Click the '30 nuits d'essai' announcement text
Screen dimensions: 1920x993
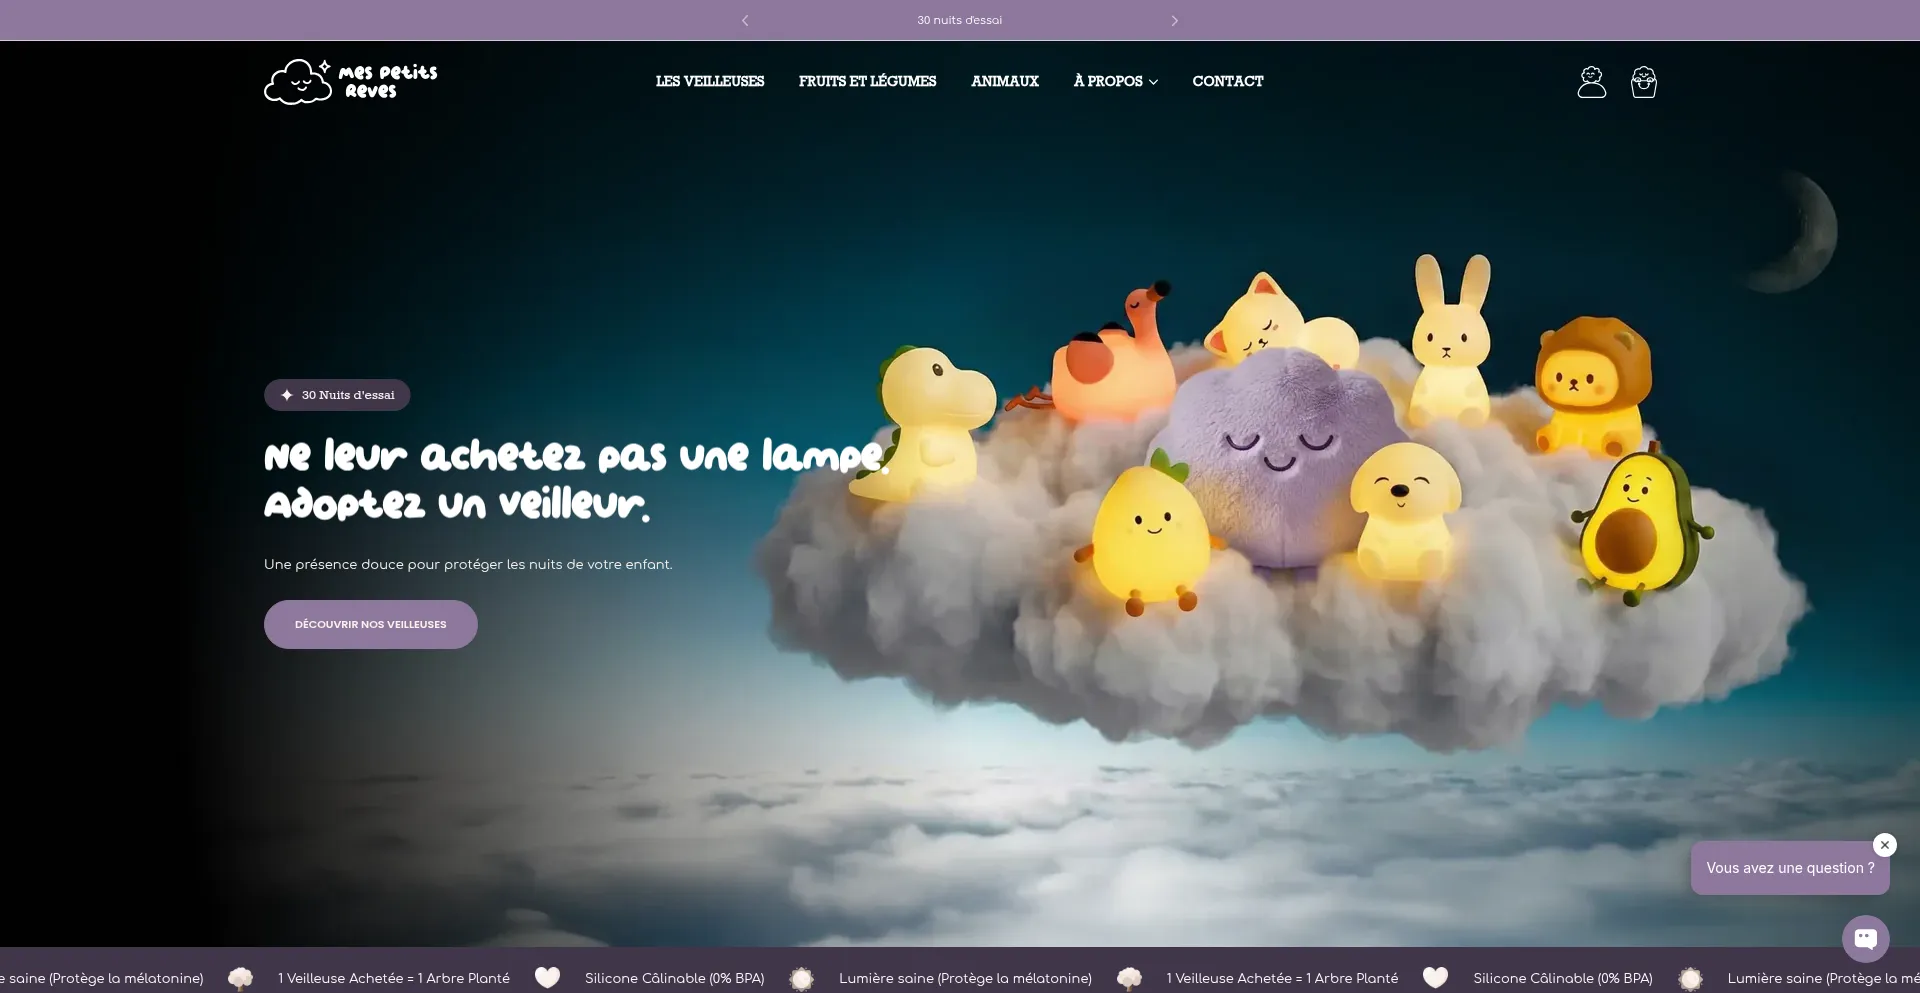(959, 20)
